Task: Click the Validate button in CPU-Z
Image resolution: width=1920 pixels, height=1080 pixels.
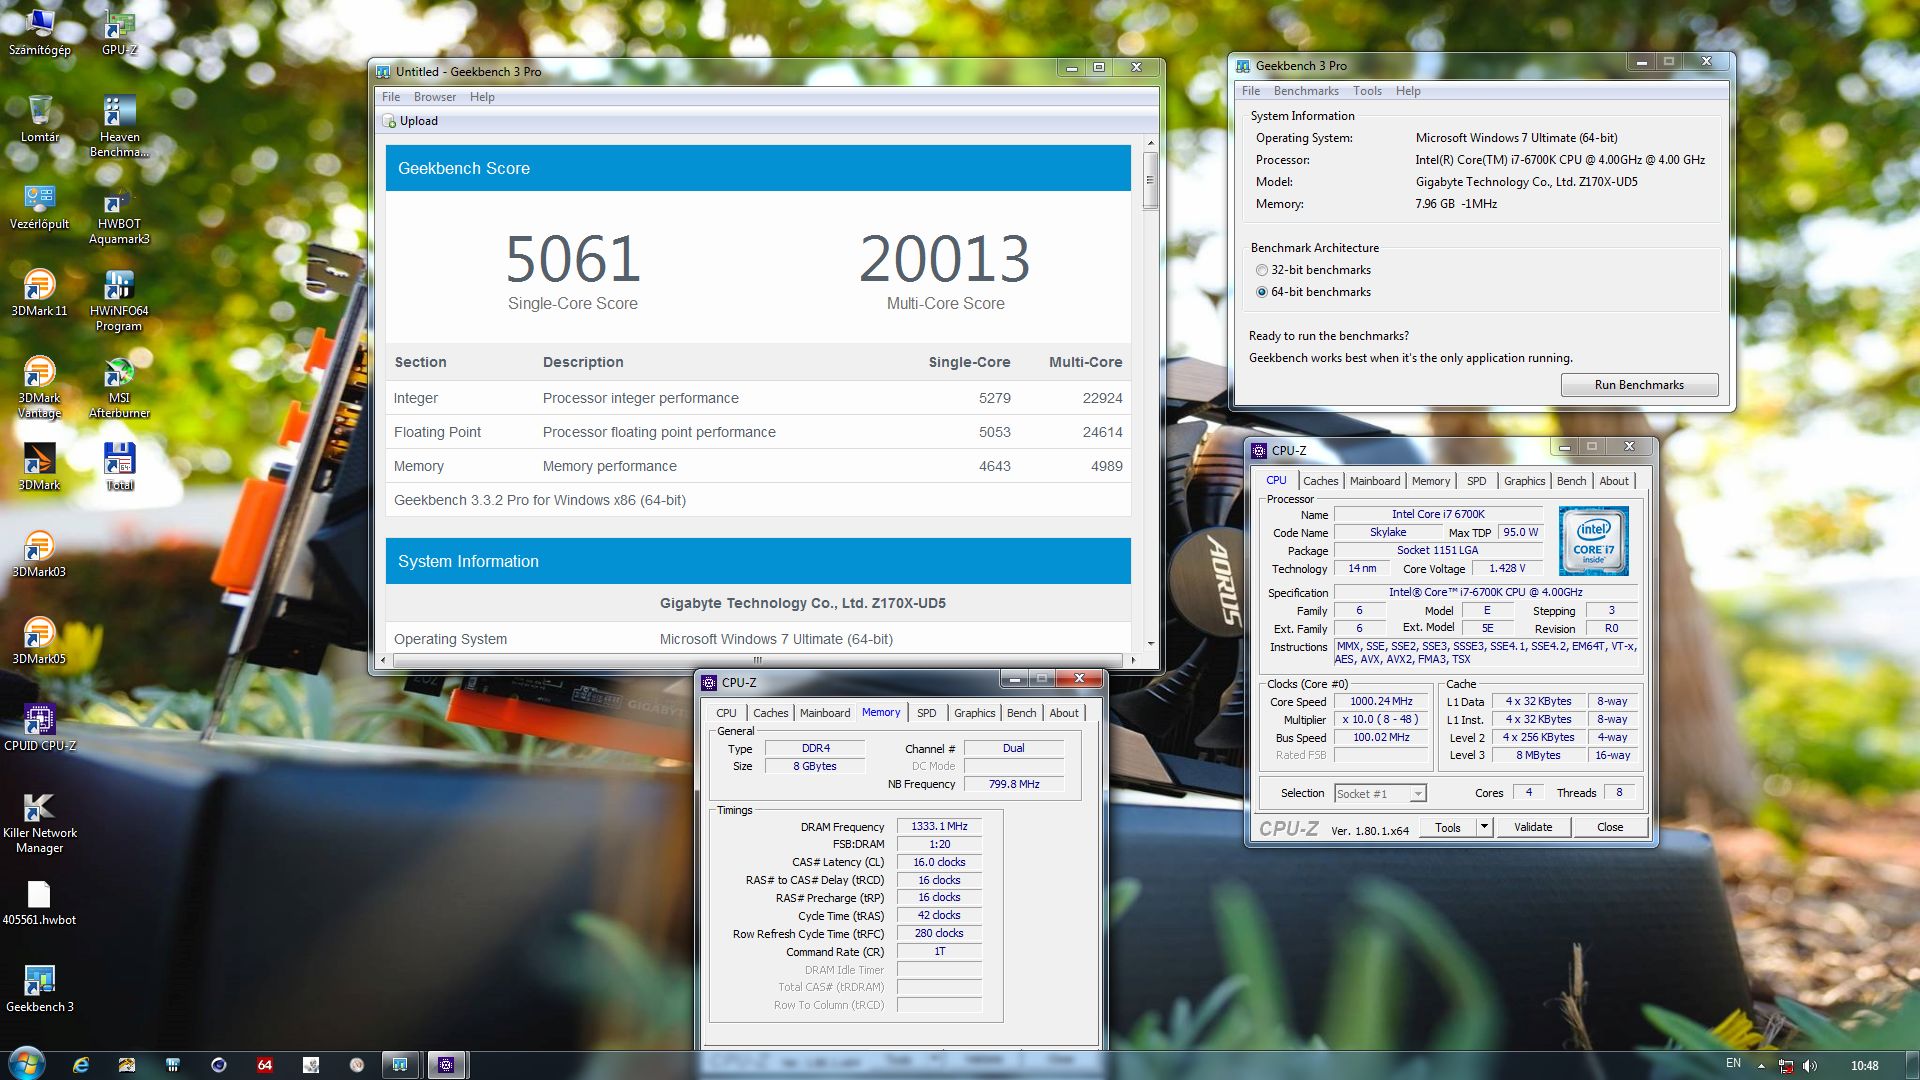Action: click(x=1533, y=827)
